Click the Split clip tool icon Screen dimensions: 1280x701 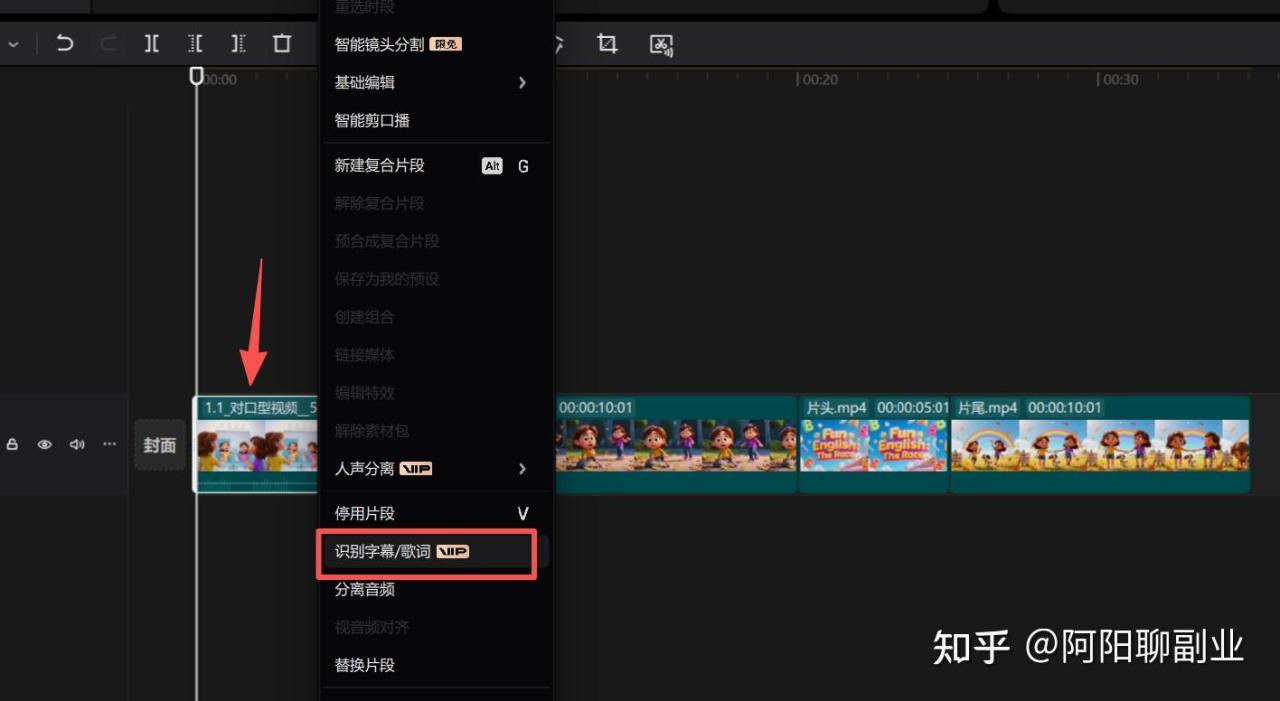tap(152, 44)
